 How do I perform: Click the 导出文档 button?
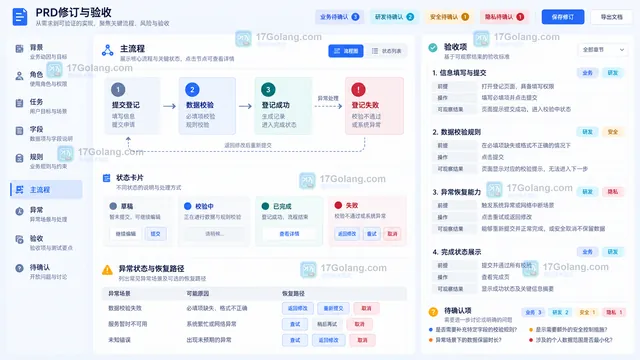coord(611,17)
